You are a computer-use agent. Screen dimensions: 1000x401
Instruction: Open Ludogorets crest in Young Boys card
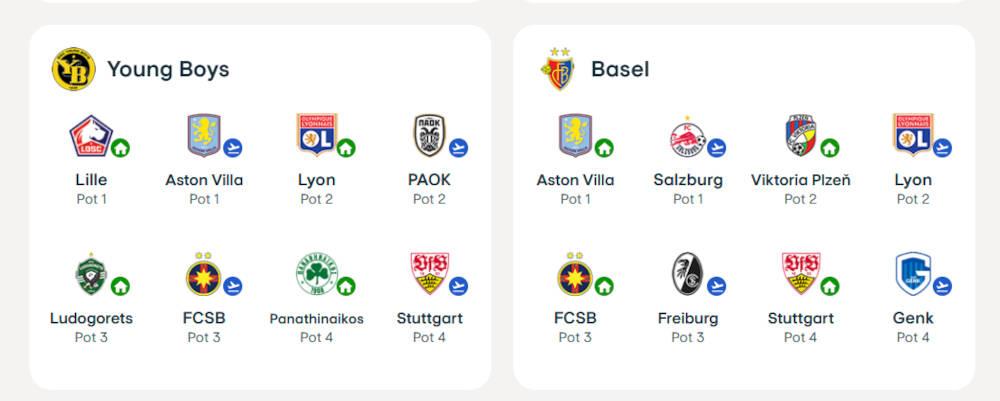(x=91, y=274)
